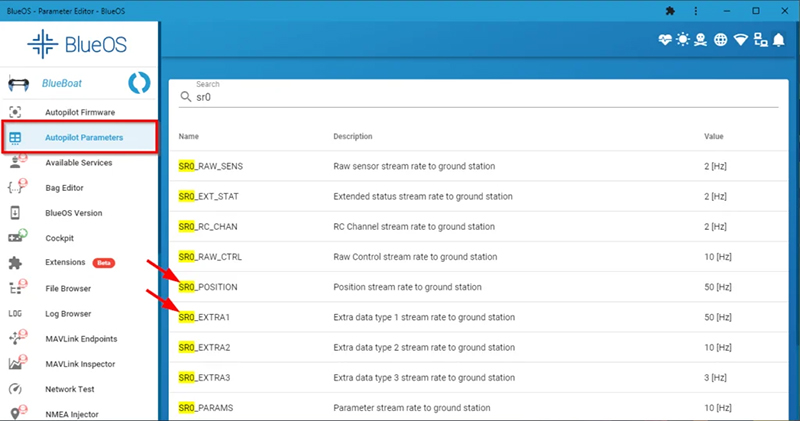Open the Extensions puzzle-piece icon
This screenshot has height=421, width=800.
point(16,263)
